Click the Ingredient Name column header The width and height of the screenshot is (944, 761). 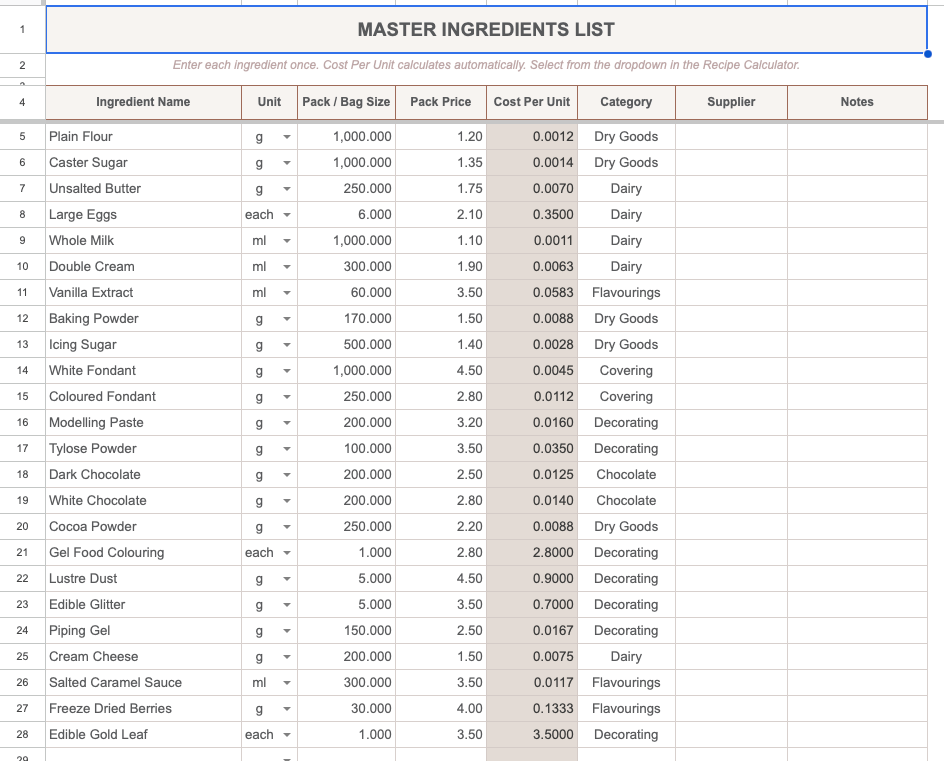point(143,102)
